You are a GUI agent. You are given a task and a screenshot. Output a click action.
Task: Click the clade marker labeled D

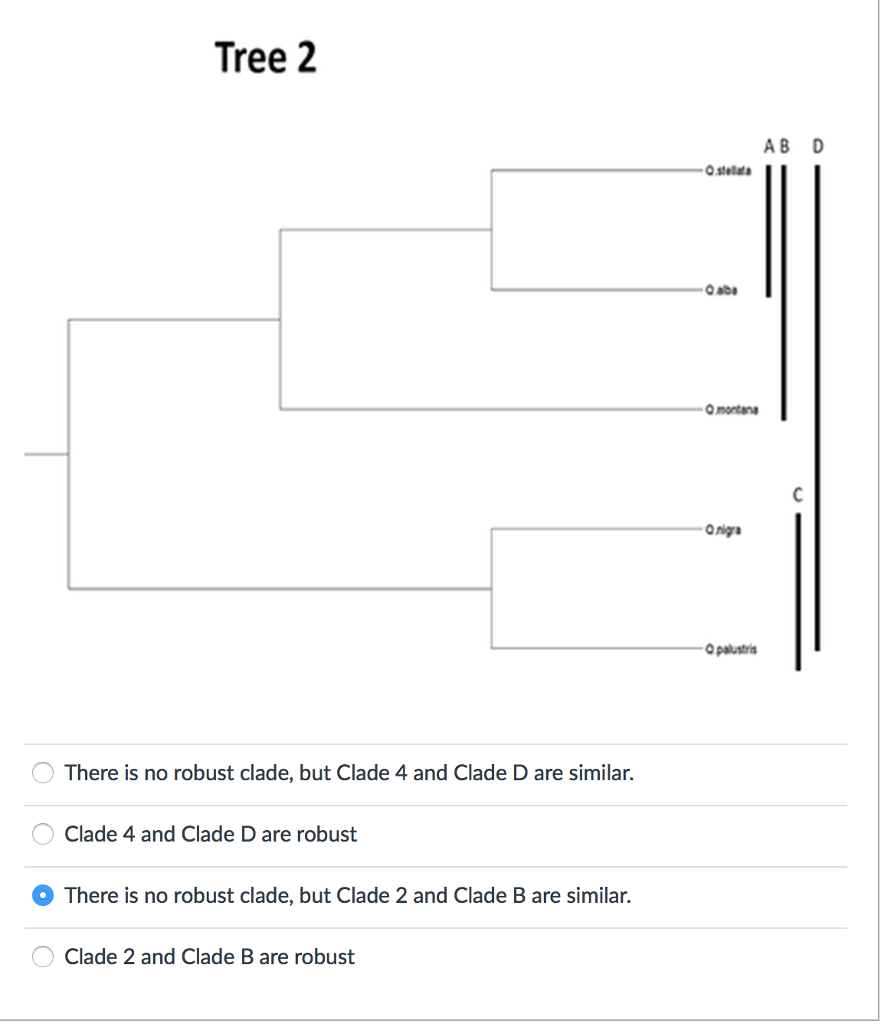pos(818,145)
